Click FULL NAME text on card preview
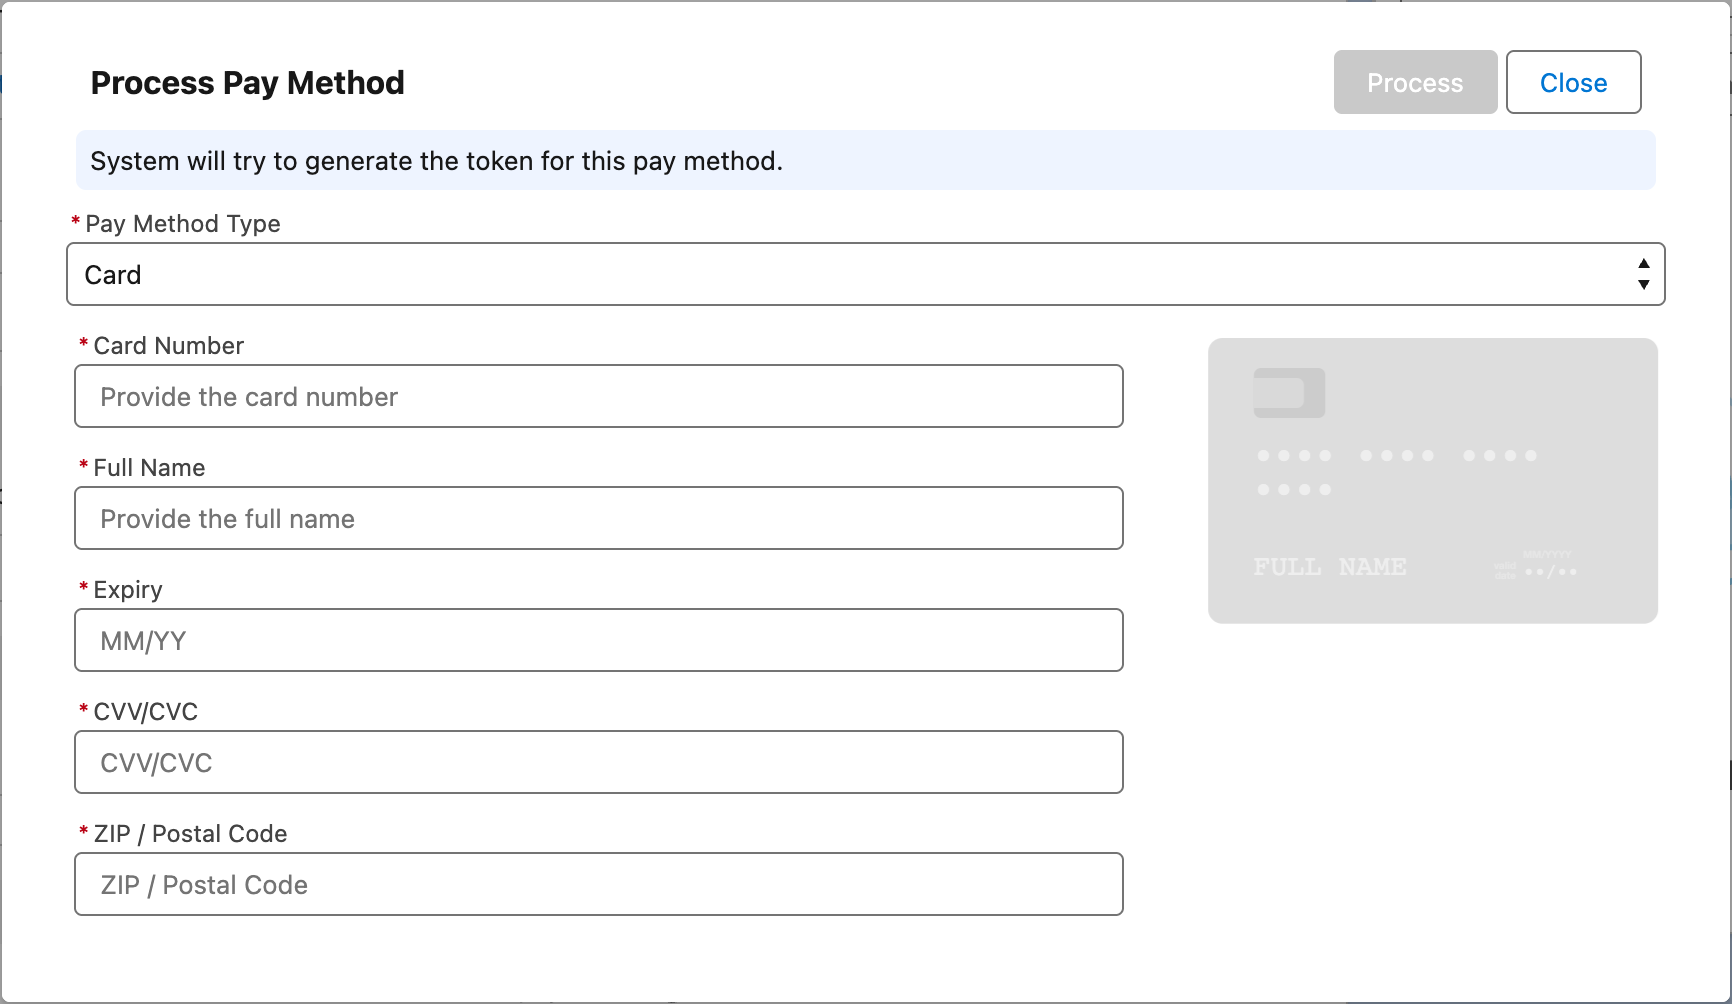 click(1330, 567)
